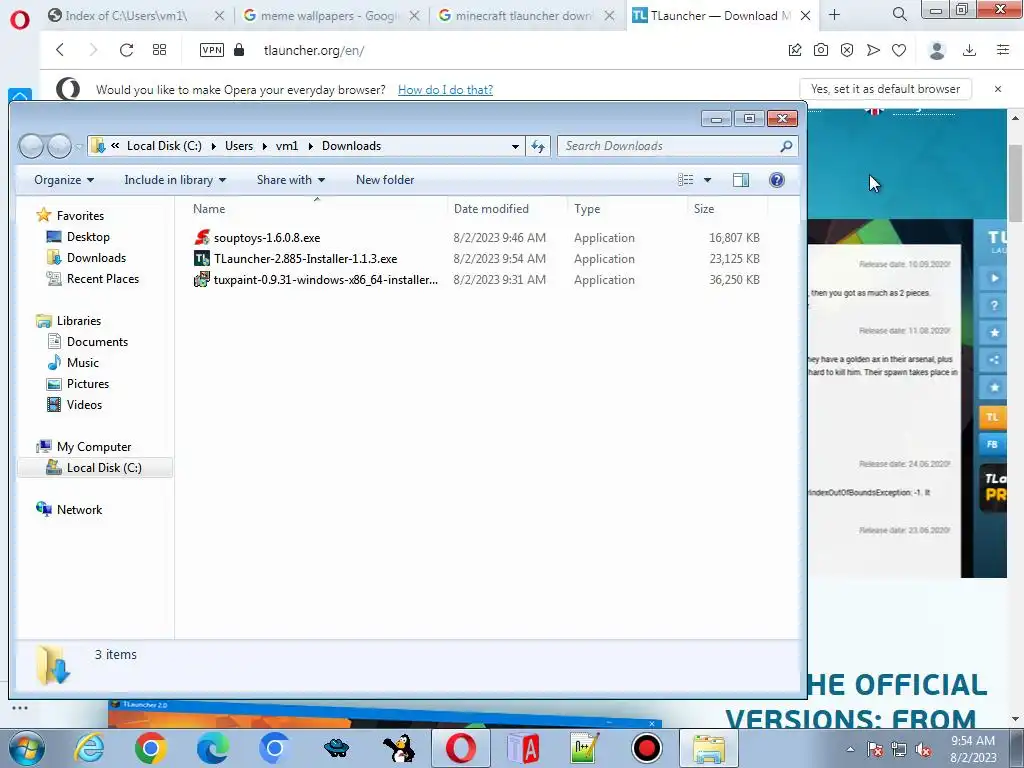Sort files by Date modified column
This screenshot has width=1024, height=768.
(x=491, y=209)
